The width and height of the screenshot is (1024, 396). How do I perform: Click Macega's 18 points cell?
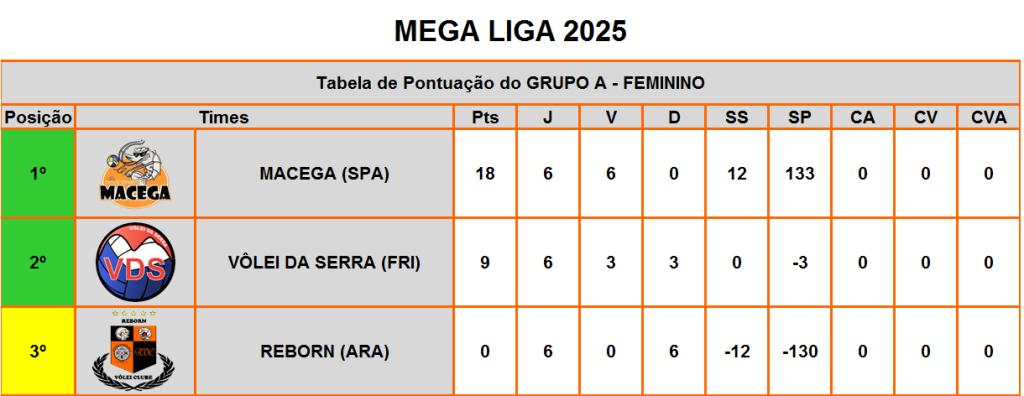[485, 173]
